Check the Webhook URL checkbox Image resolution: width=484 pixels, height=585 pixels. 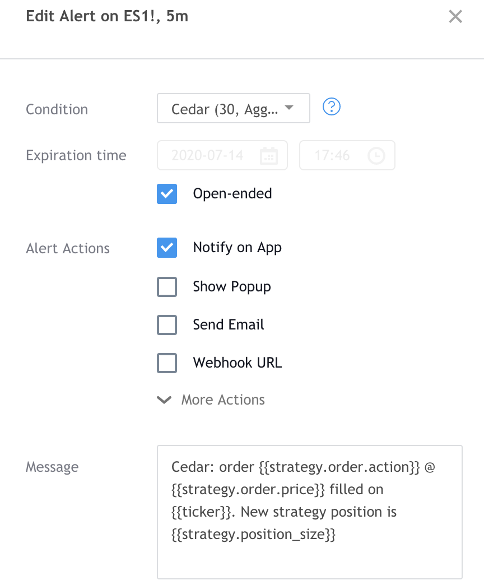click(167, 363)
